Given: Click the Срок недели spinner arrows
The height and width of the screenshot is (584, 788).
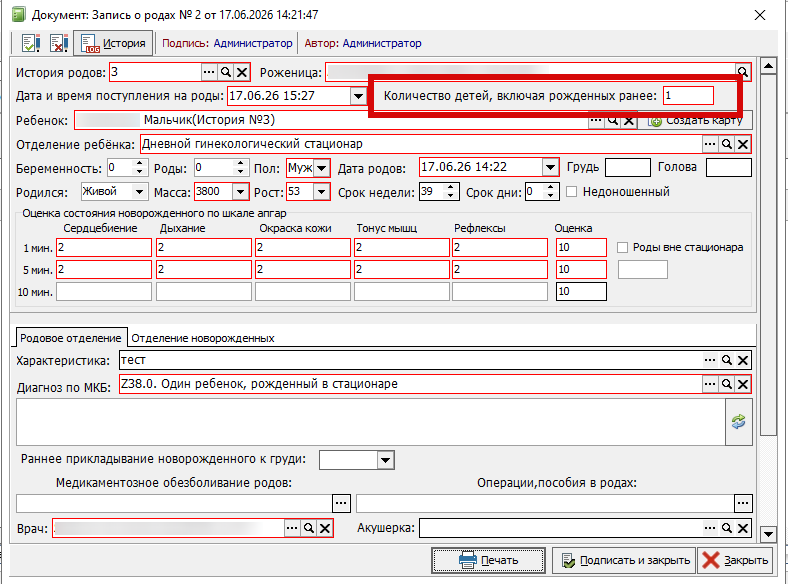Looking at the screenshot, I should click(x=451, y=192).
